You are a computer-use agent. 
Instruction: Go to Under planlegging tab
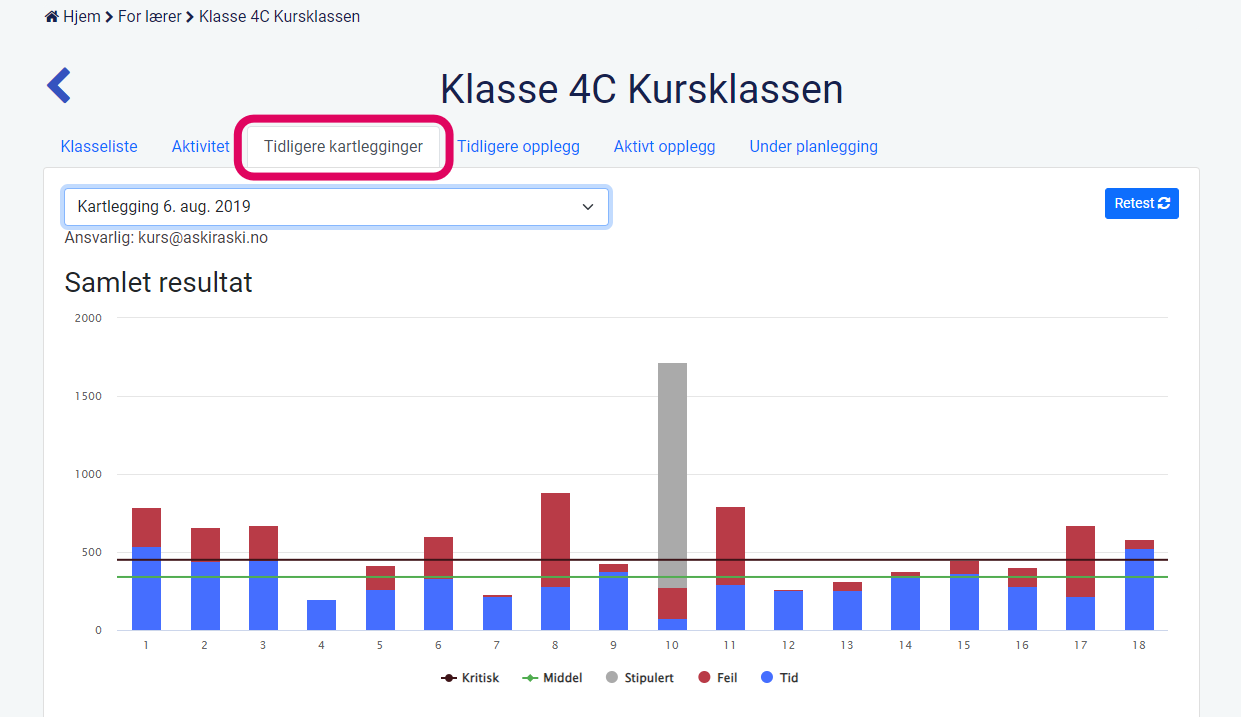coord(813,146)
